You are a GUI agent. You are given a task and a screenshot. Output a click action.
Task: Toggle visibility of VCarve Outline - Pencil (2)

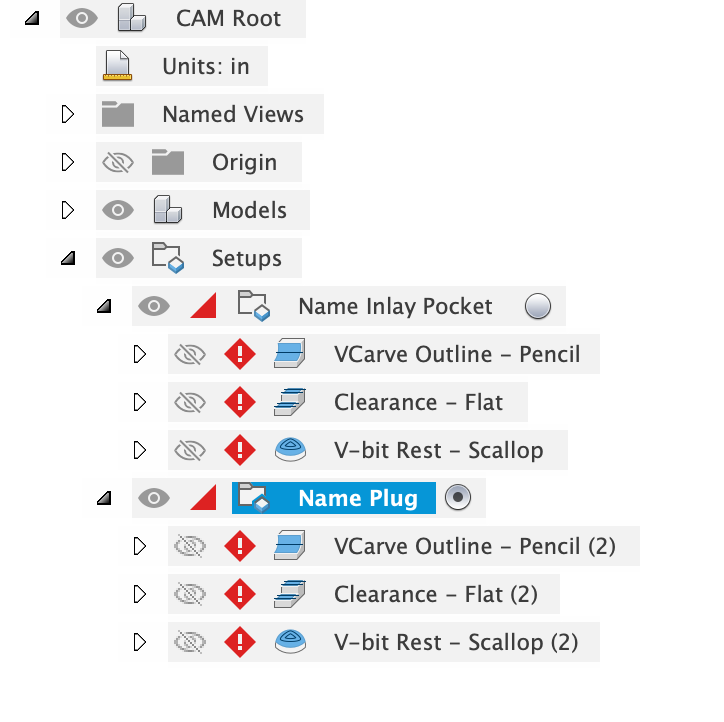(189, 547)
